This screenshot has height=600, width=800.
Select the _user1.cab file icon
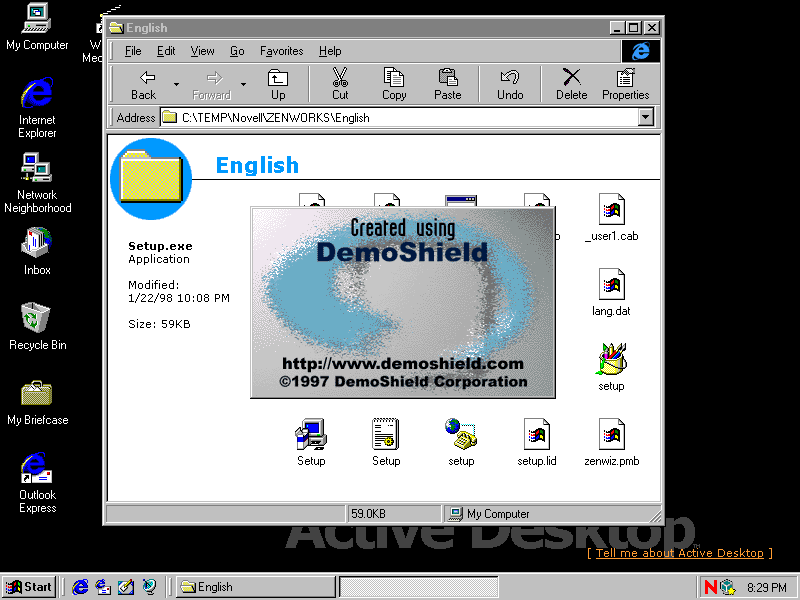click(611, 210)
